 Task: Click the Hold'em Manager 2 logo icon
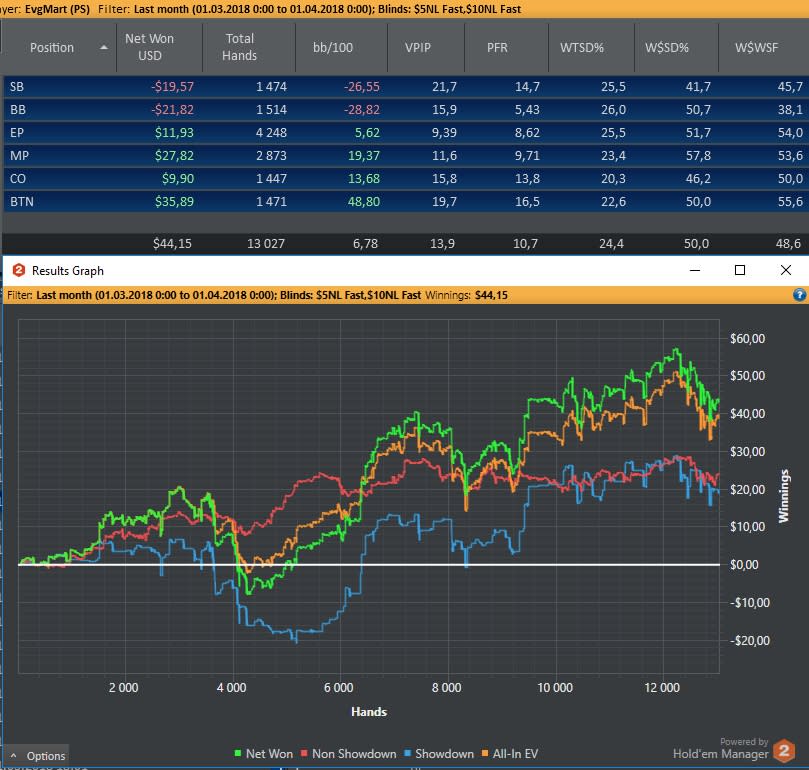[784, 750]
